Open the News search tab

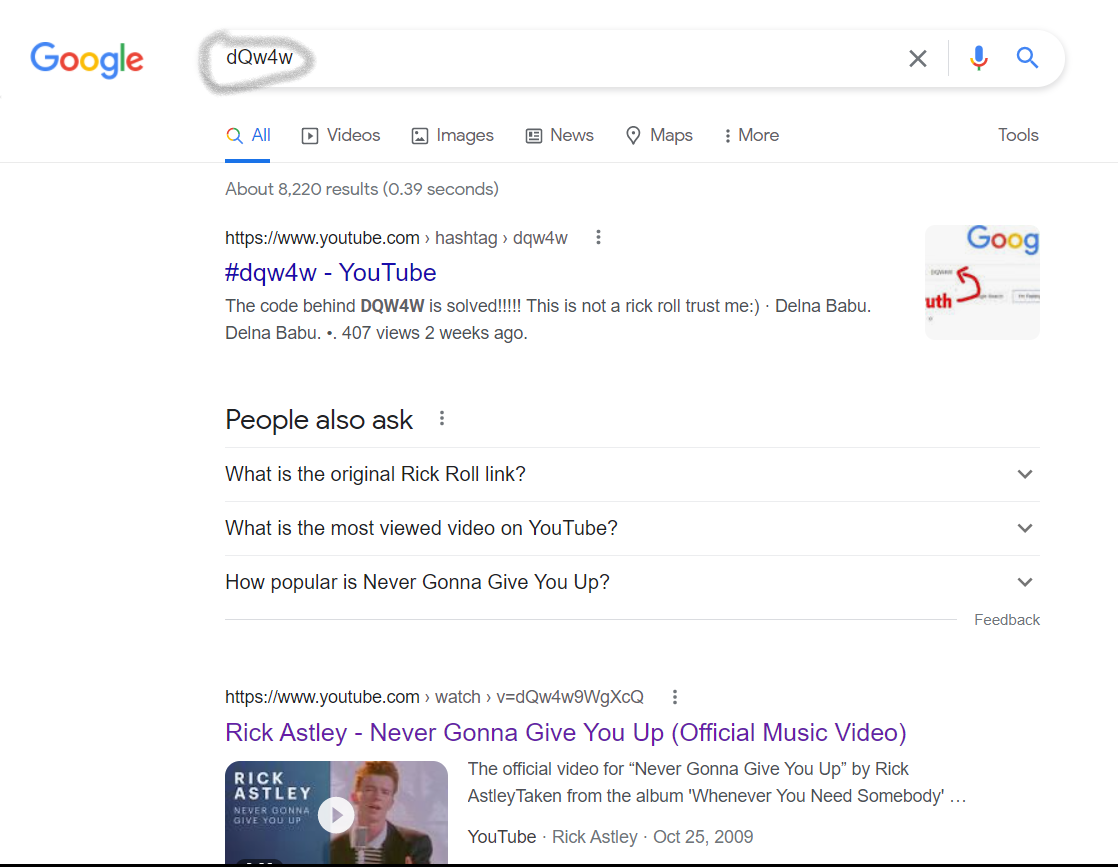[559, 135]
